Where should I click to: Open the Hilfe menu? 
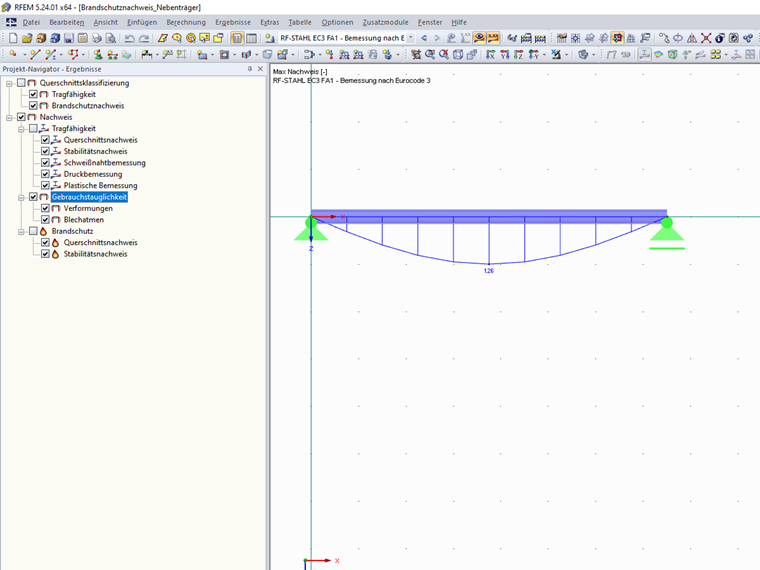pos(459,22)
